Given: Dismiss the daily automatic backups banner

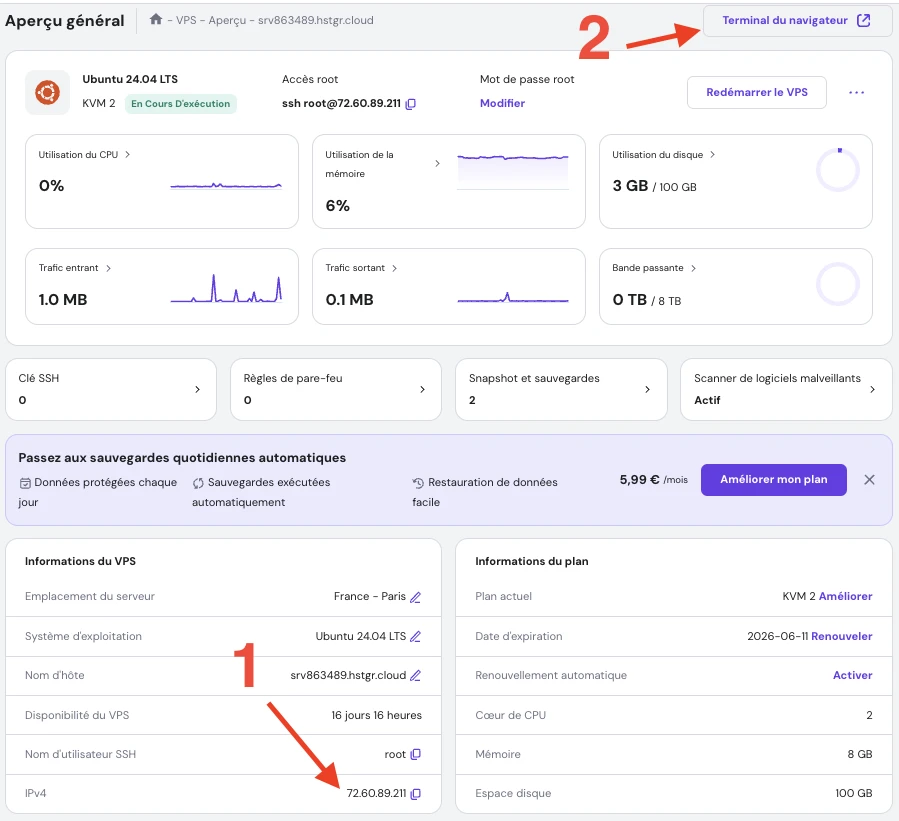Looking at the screenshot, I should coord(869,480).
